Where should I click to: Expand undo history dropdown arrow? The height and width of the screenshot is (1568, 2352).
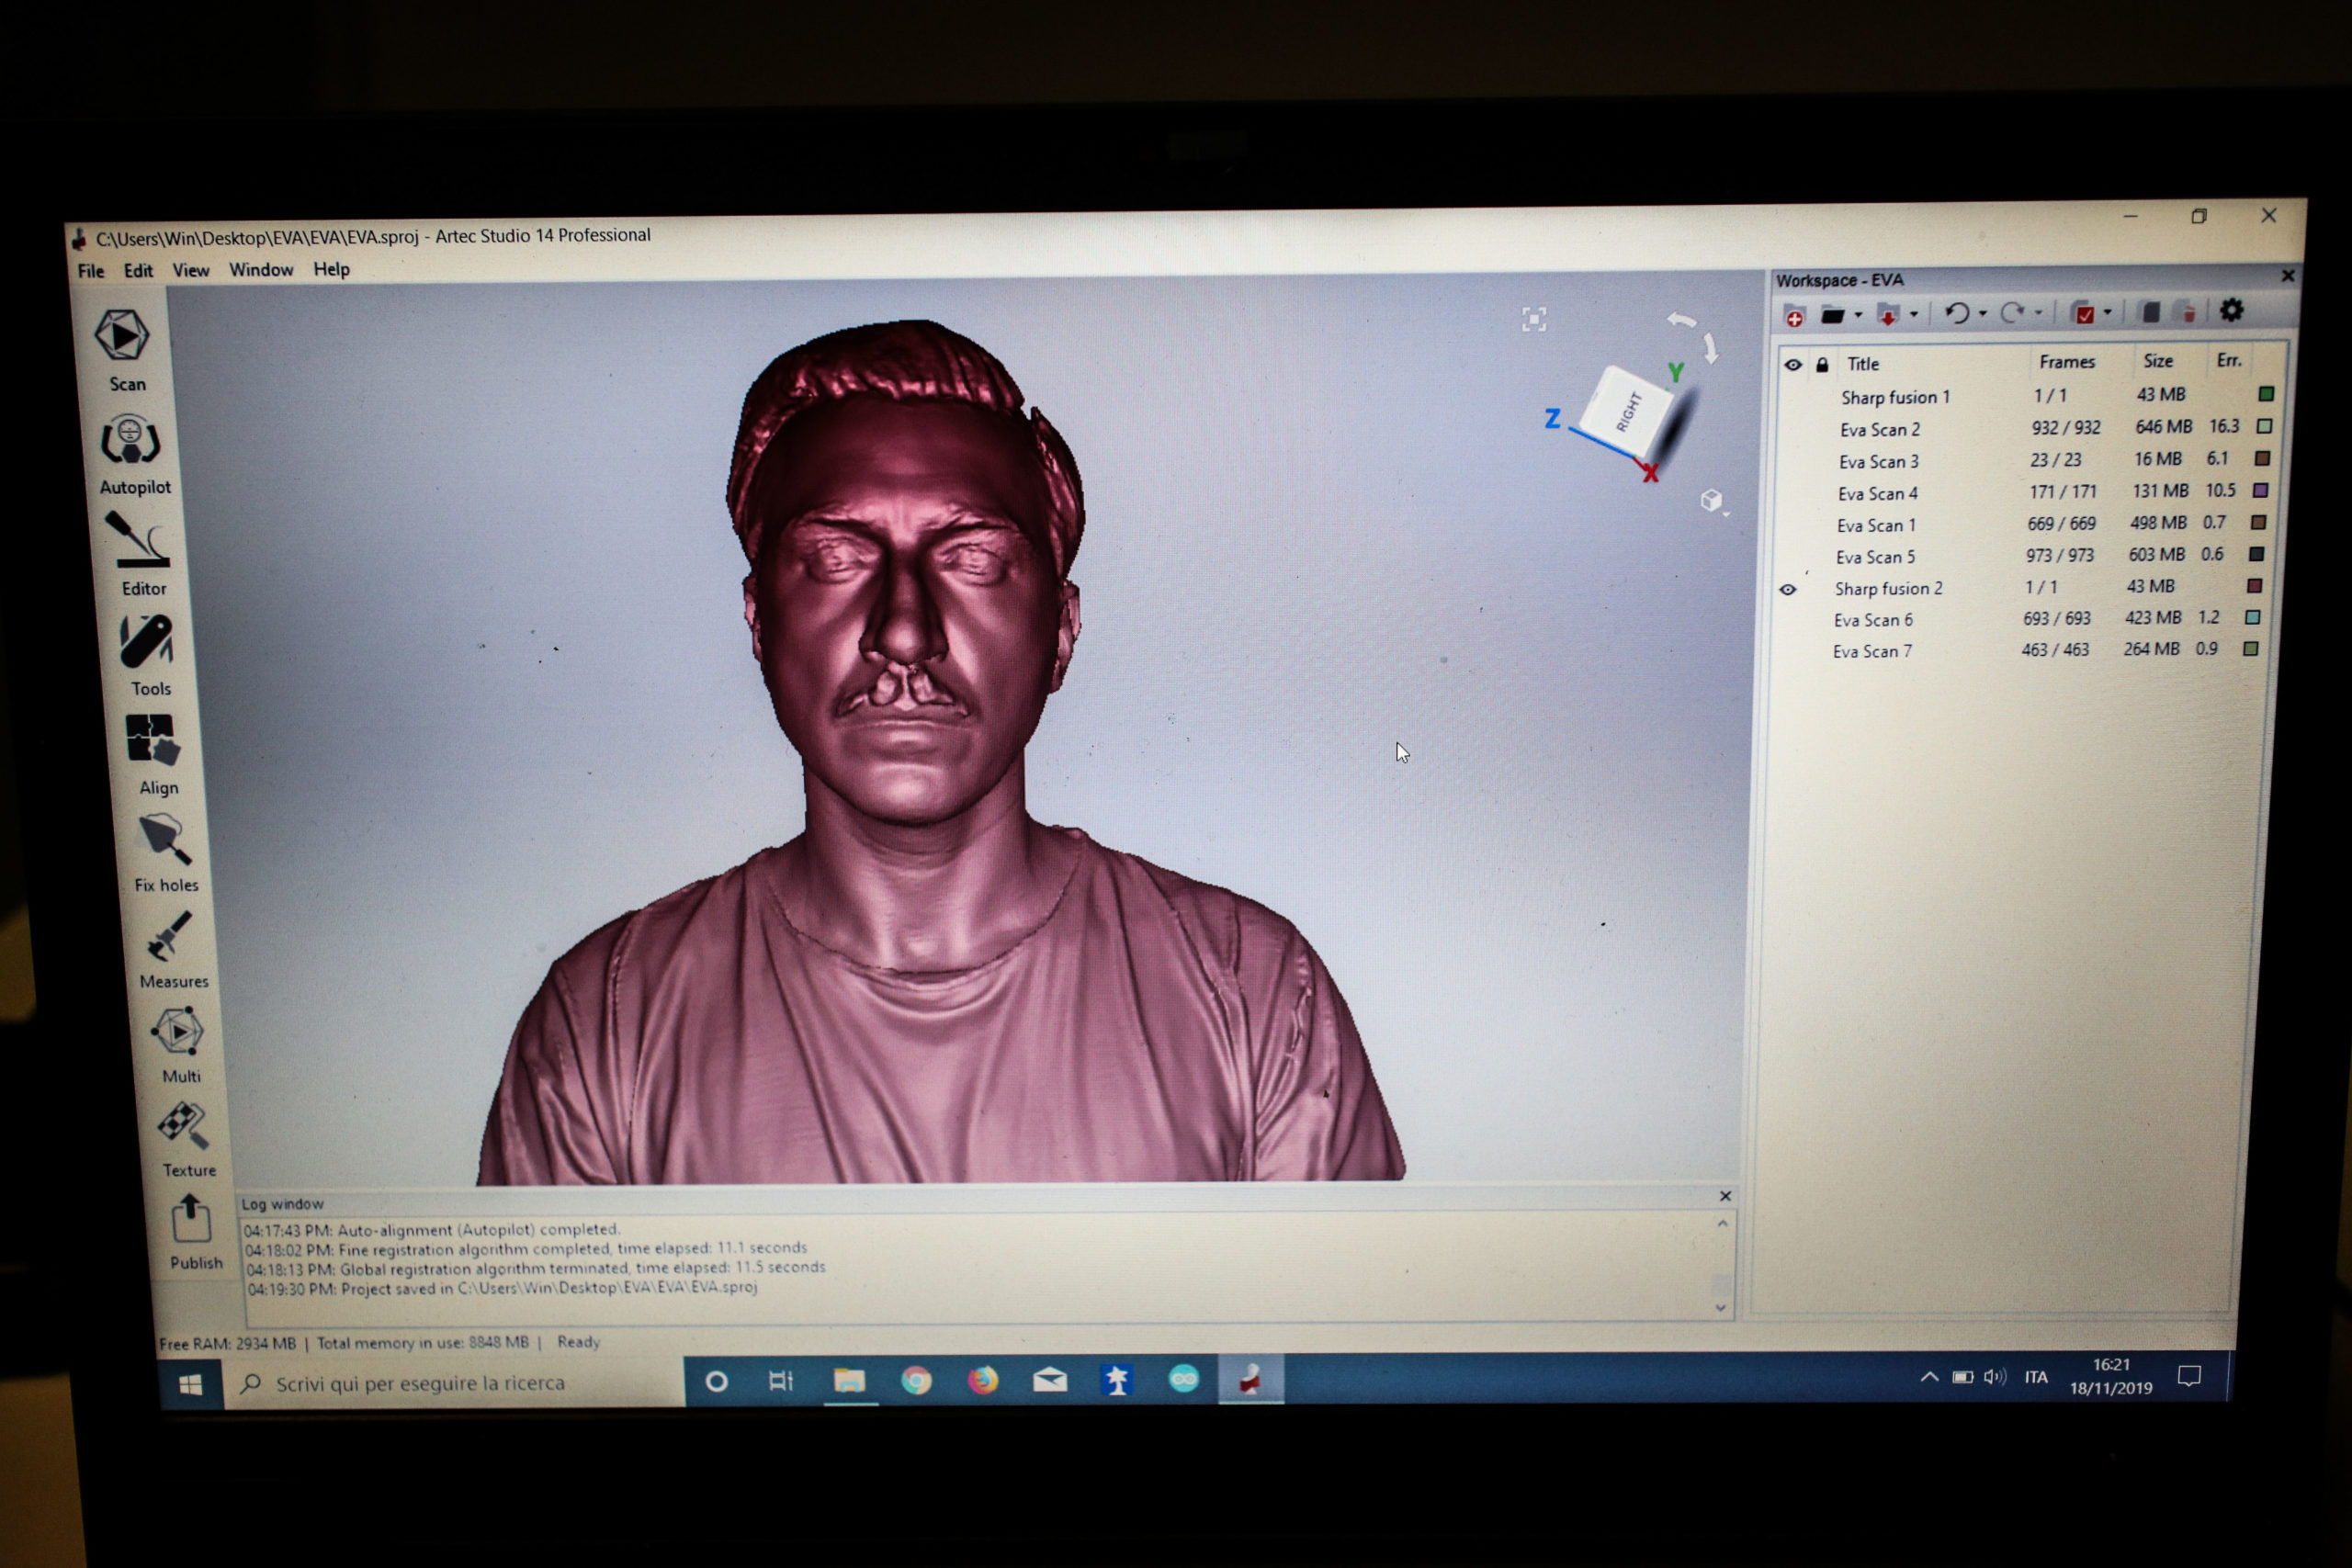click(x=1982, y=314)
